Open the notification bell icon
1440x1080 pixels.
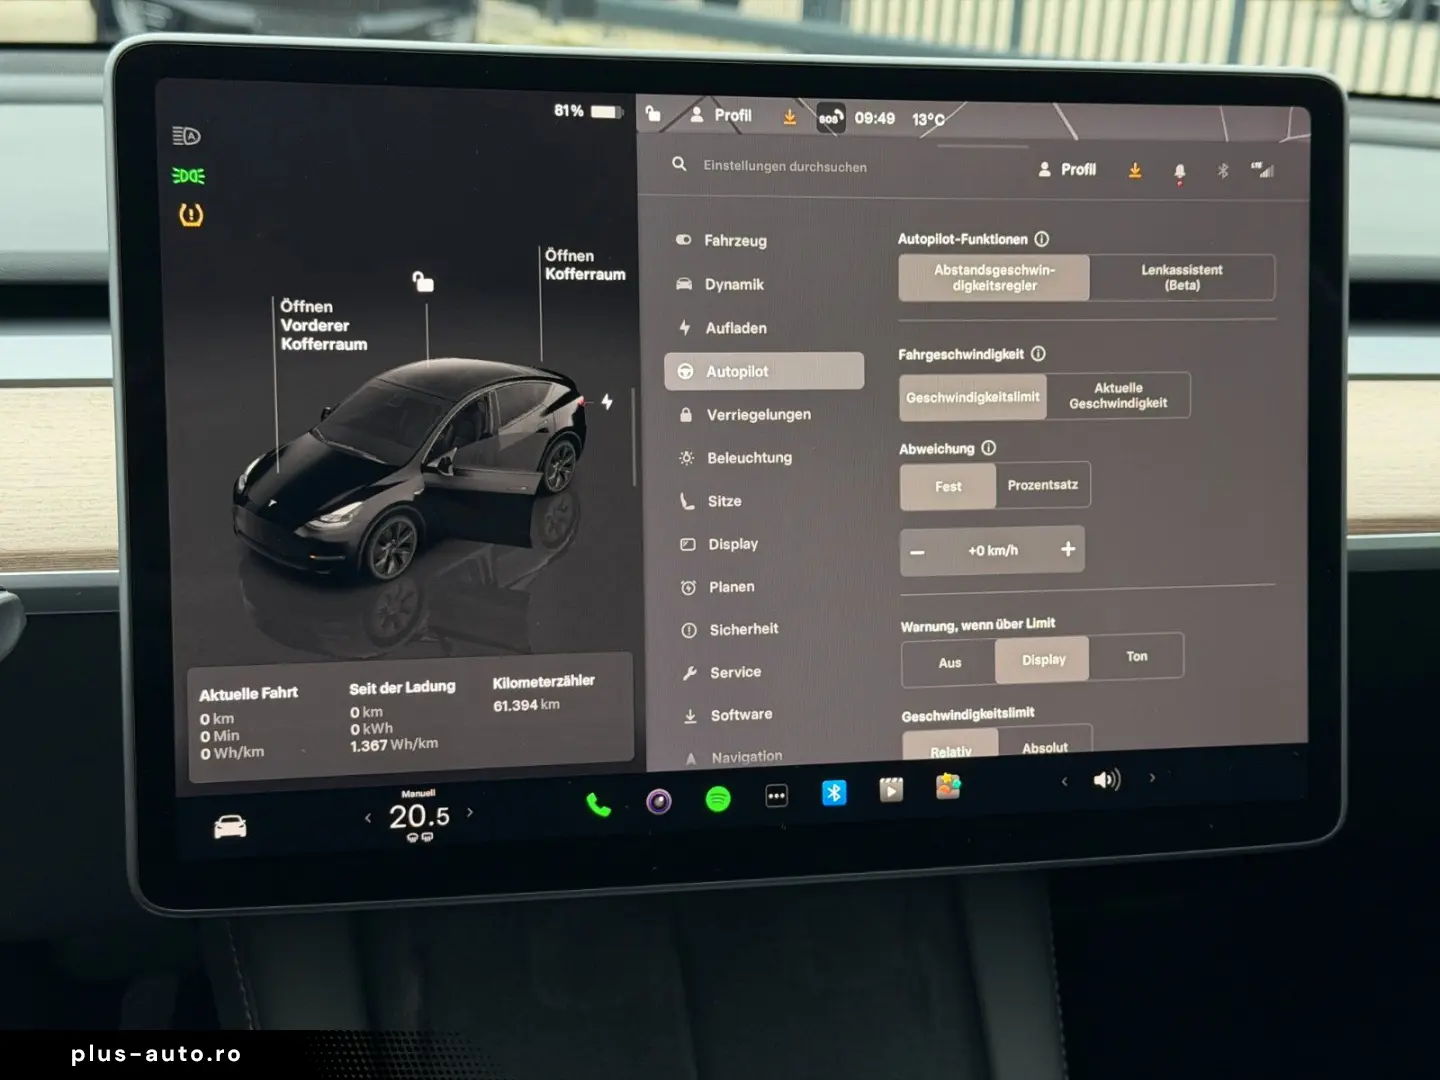pyautogui.click(x=1180, y=171)
